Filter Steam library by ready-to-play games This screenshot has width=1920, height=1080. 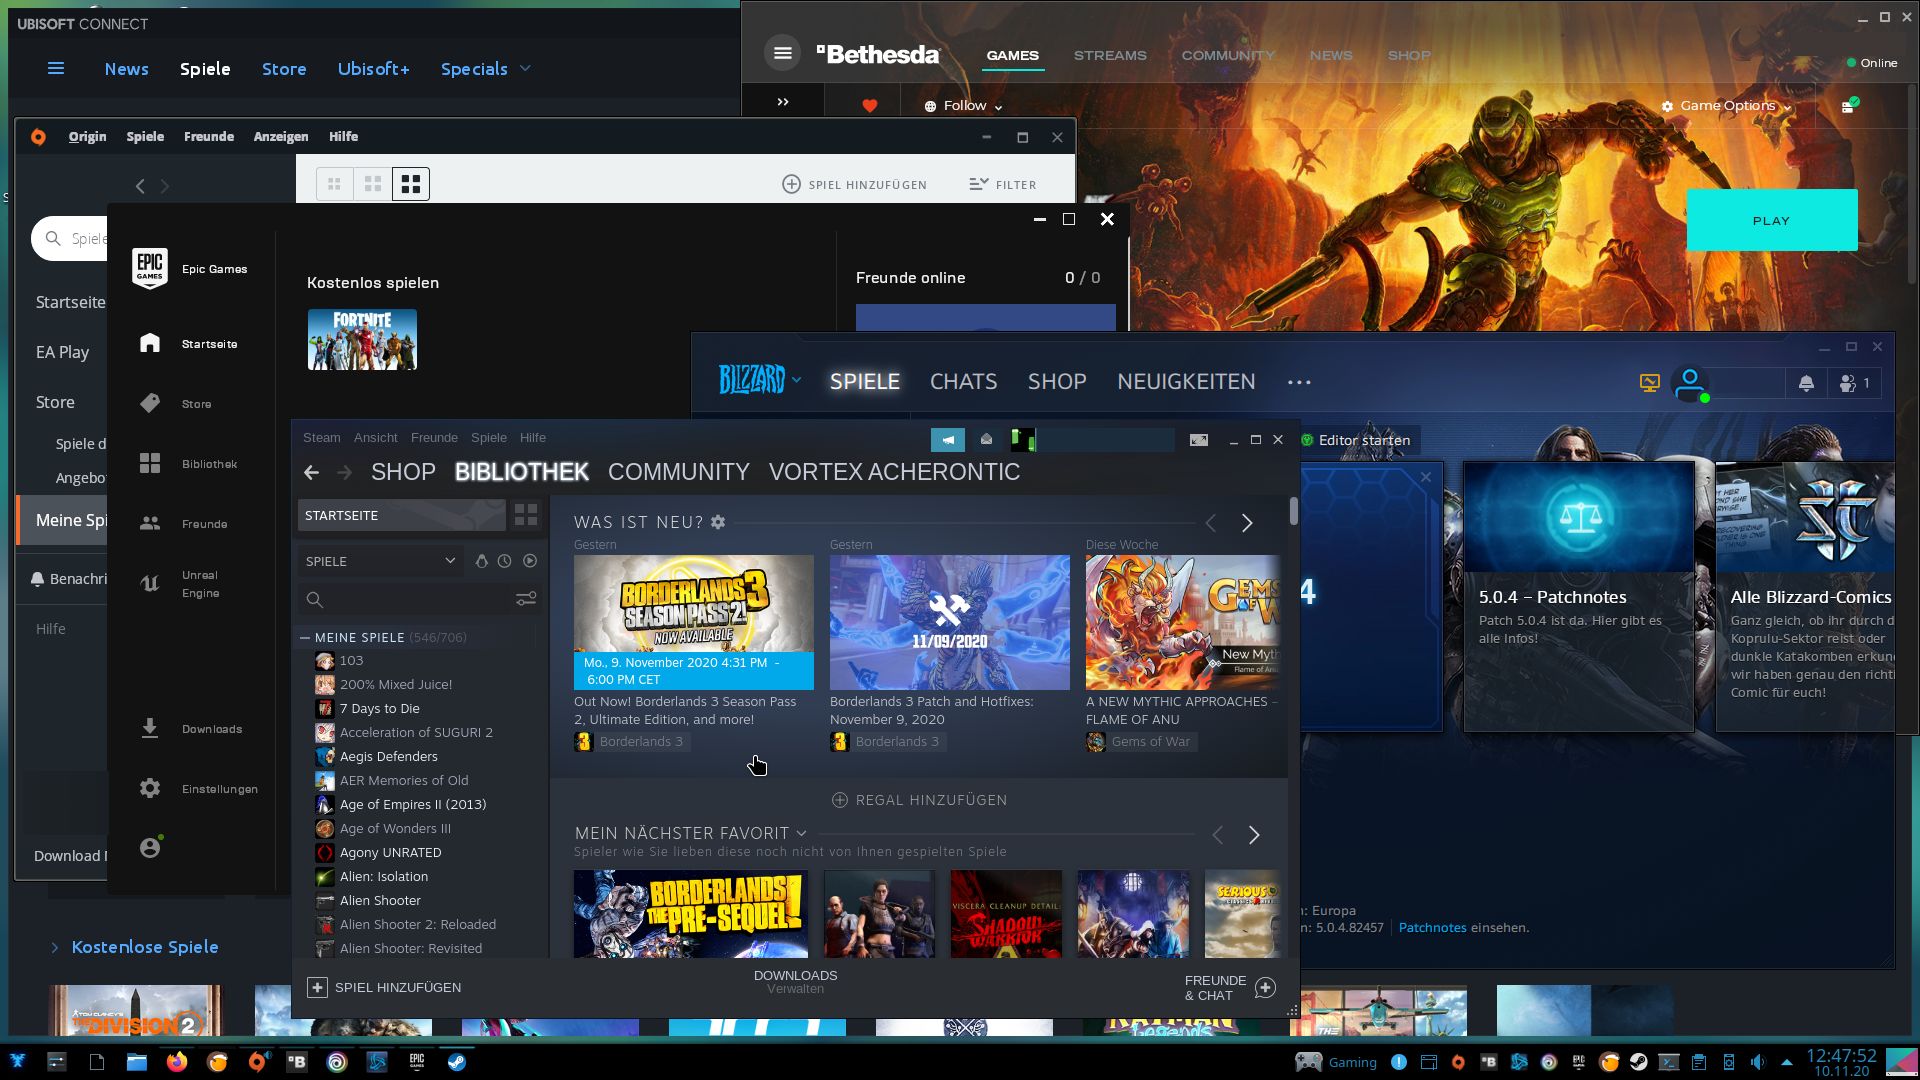pyautogui.click(x=529, y=561)
